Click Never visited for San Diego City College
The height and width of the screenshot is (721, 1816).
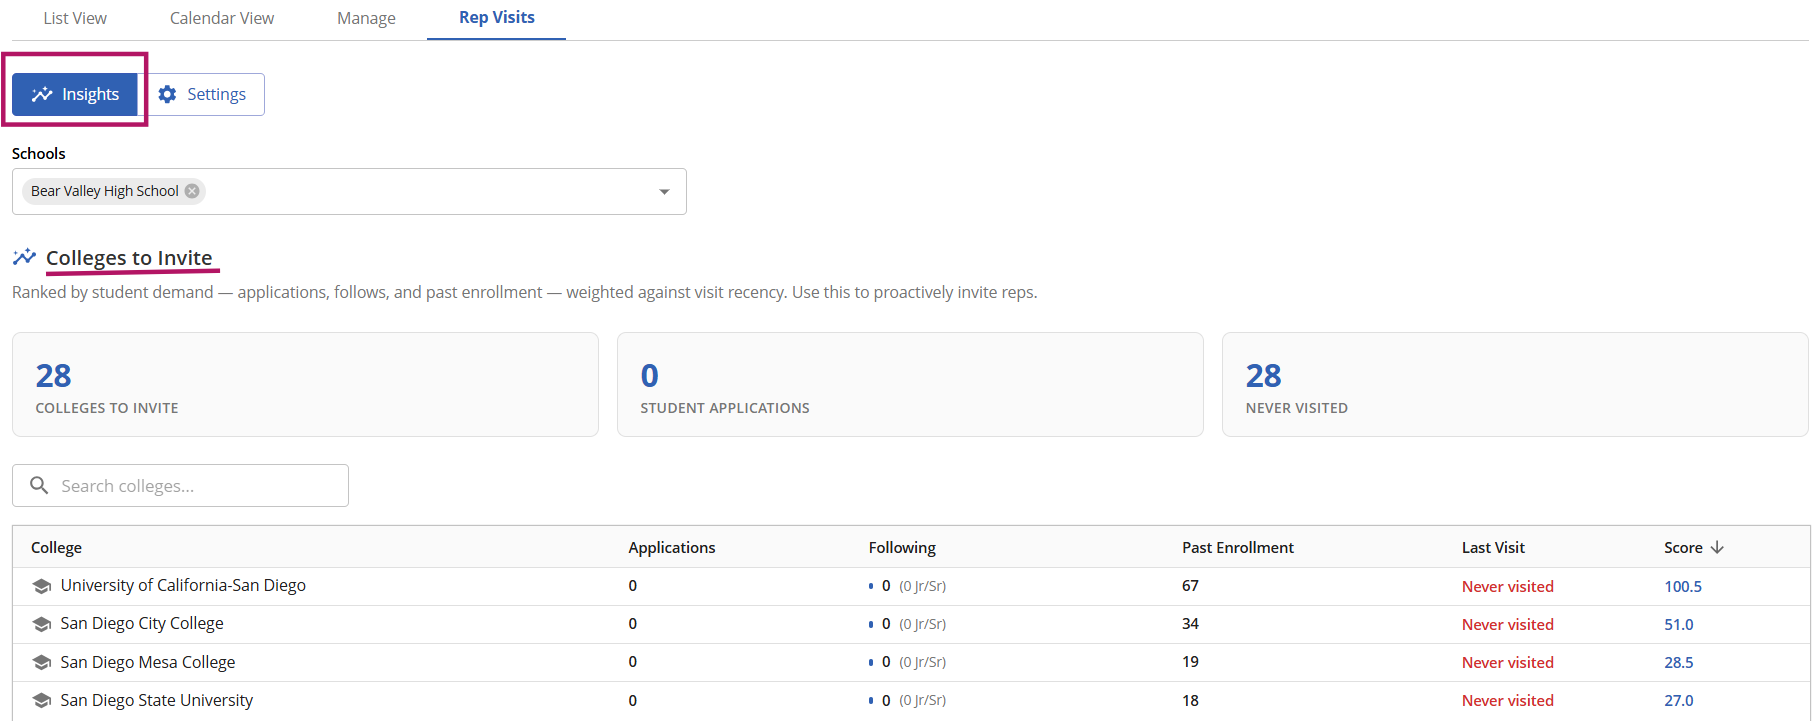(x=1508, y=624)
